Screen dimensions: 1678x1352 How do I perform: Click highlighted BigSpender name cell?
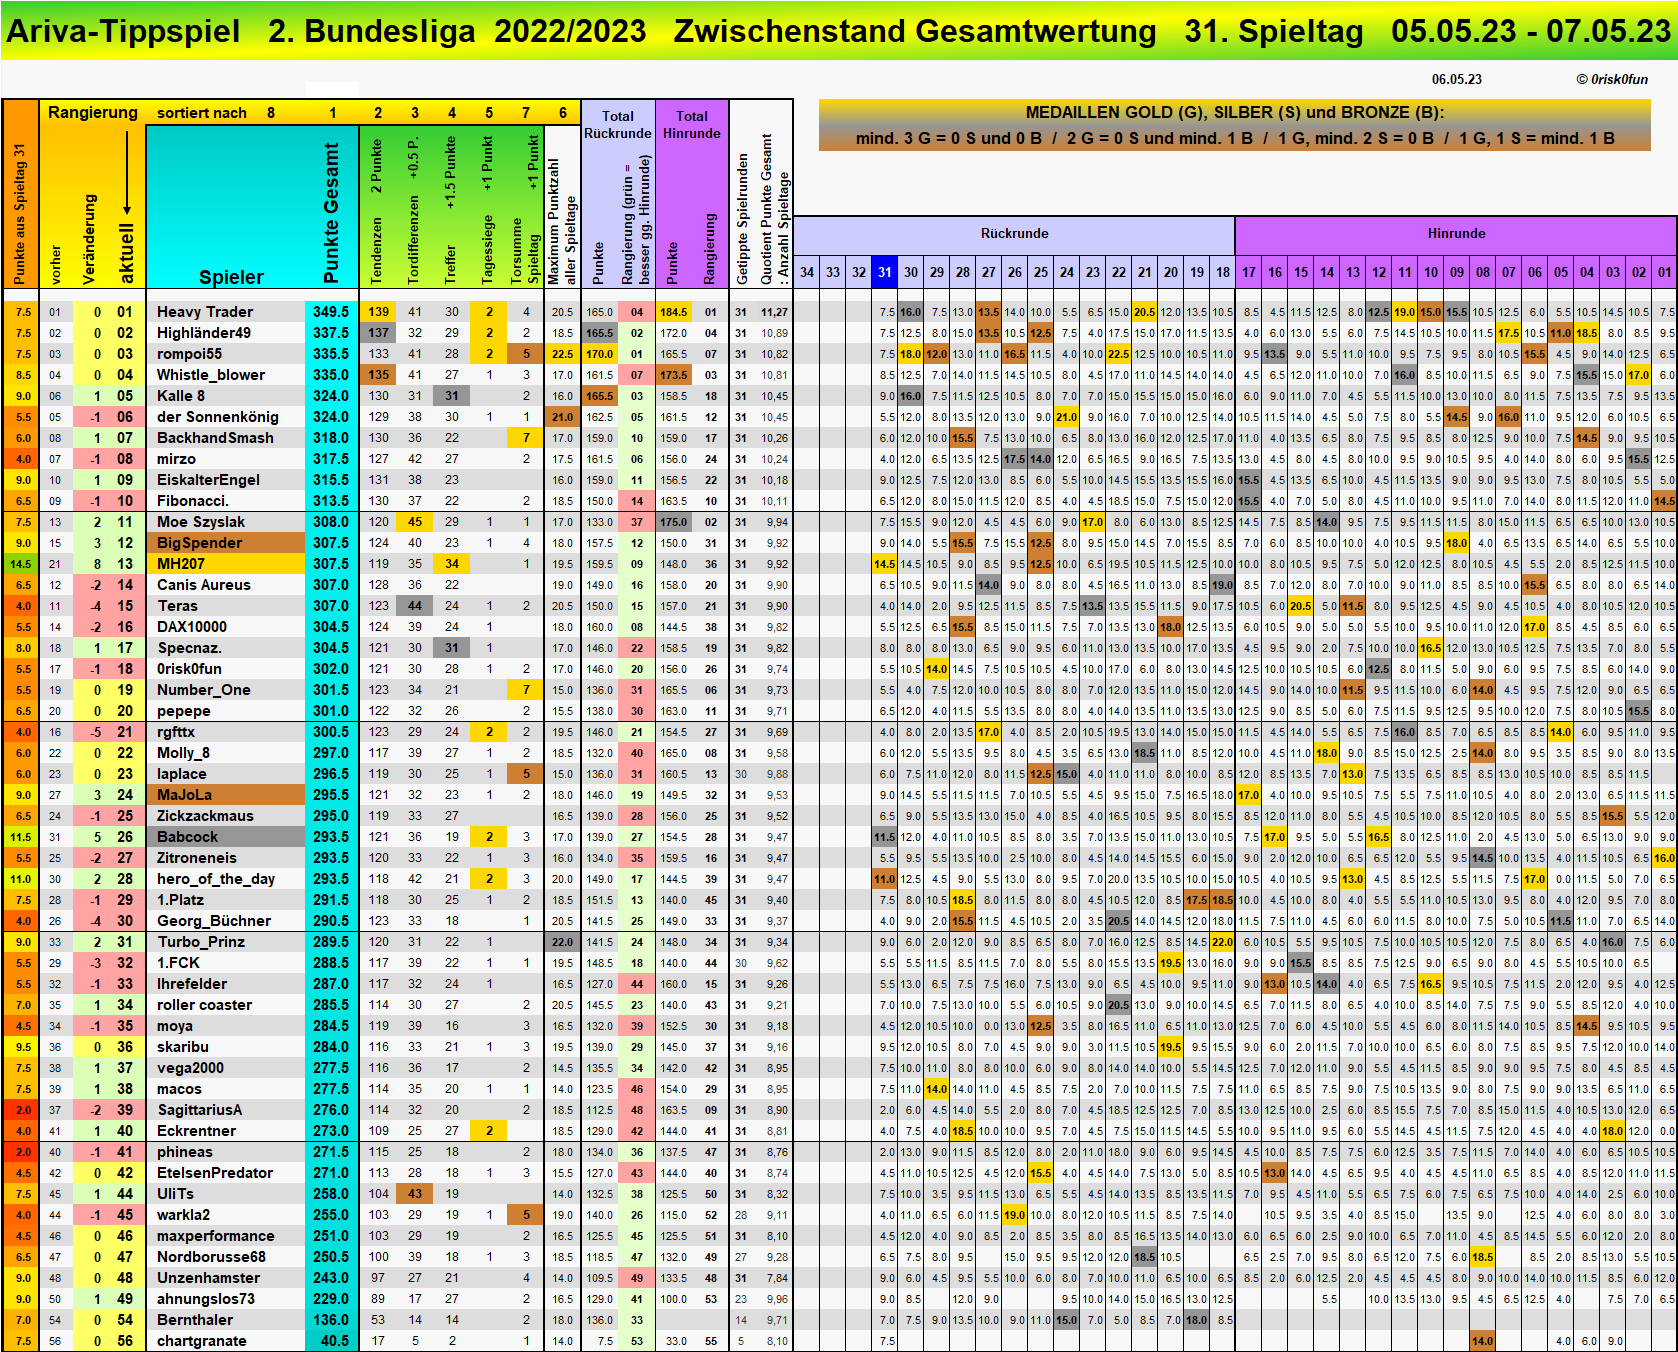point(225,543)
